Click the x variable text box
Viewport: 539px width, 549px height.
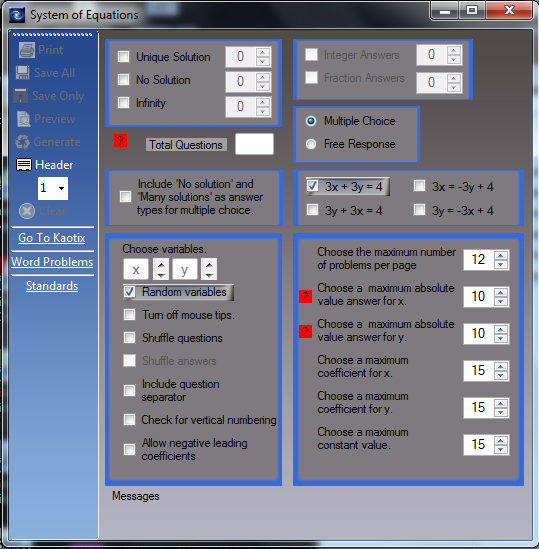136,270
